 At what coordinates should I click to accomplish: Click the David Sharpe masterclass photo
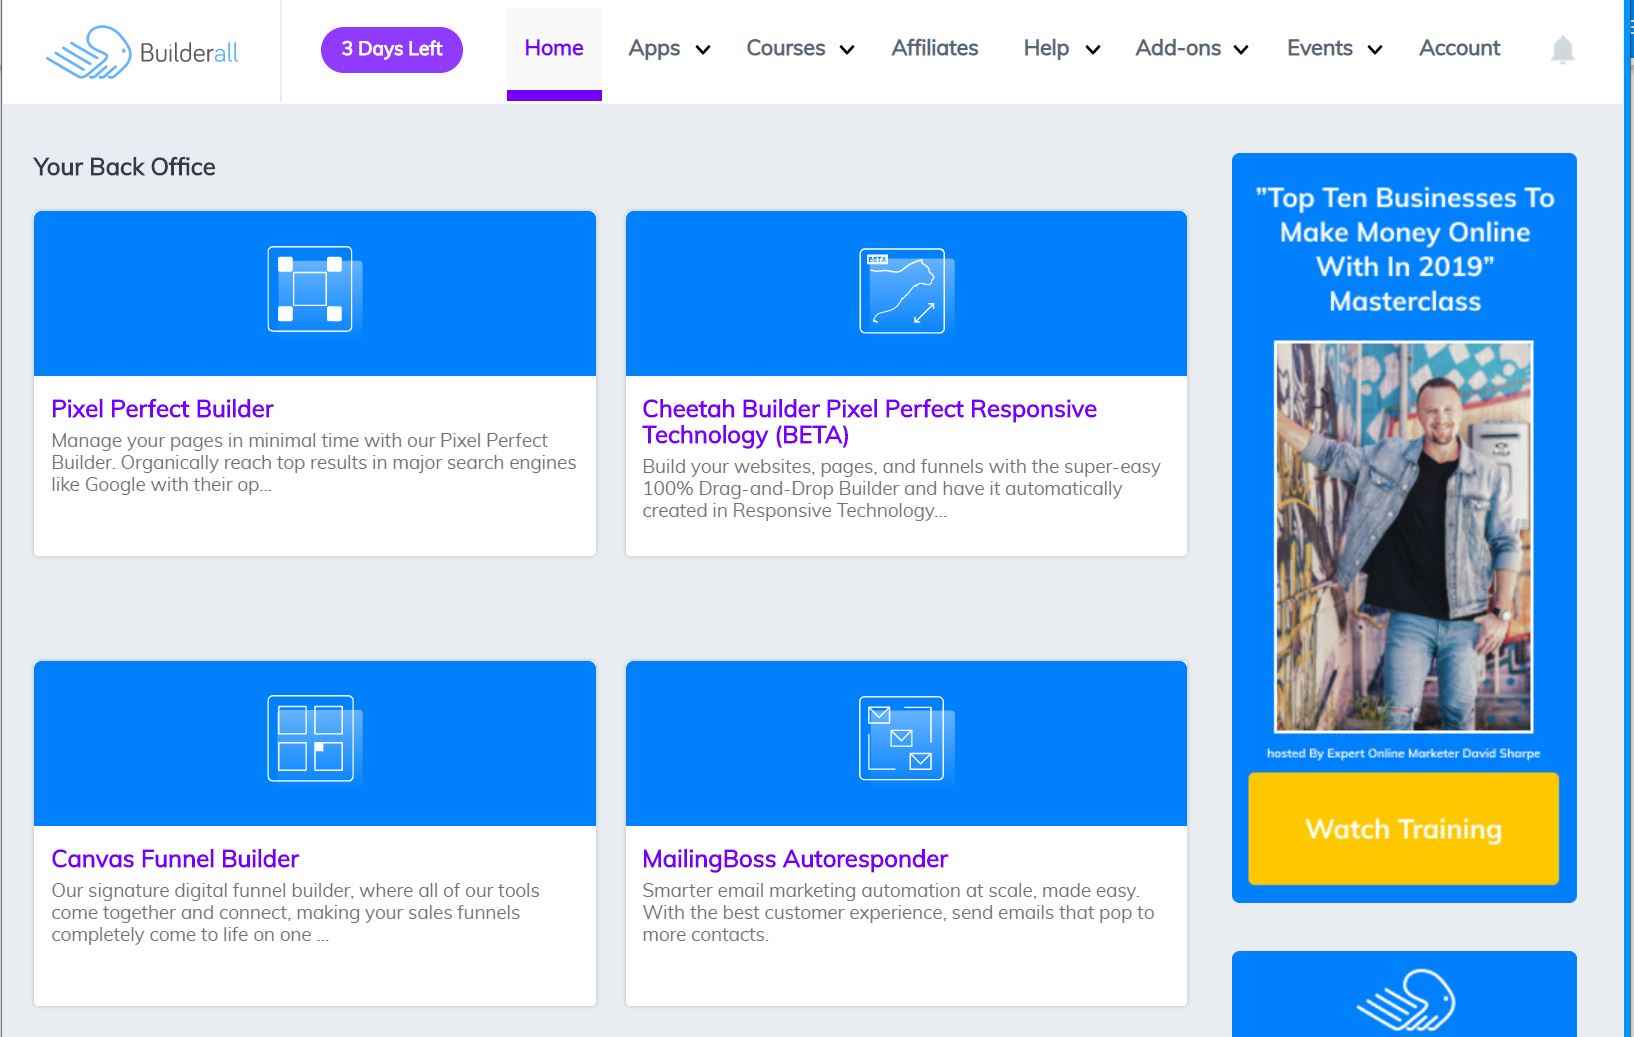(1403, 537)
